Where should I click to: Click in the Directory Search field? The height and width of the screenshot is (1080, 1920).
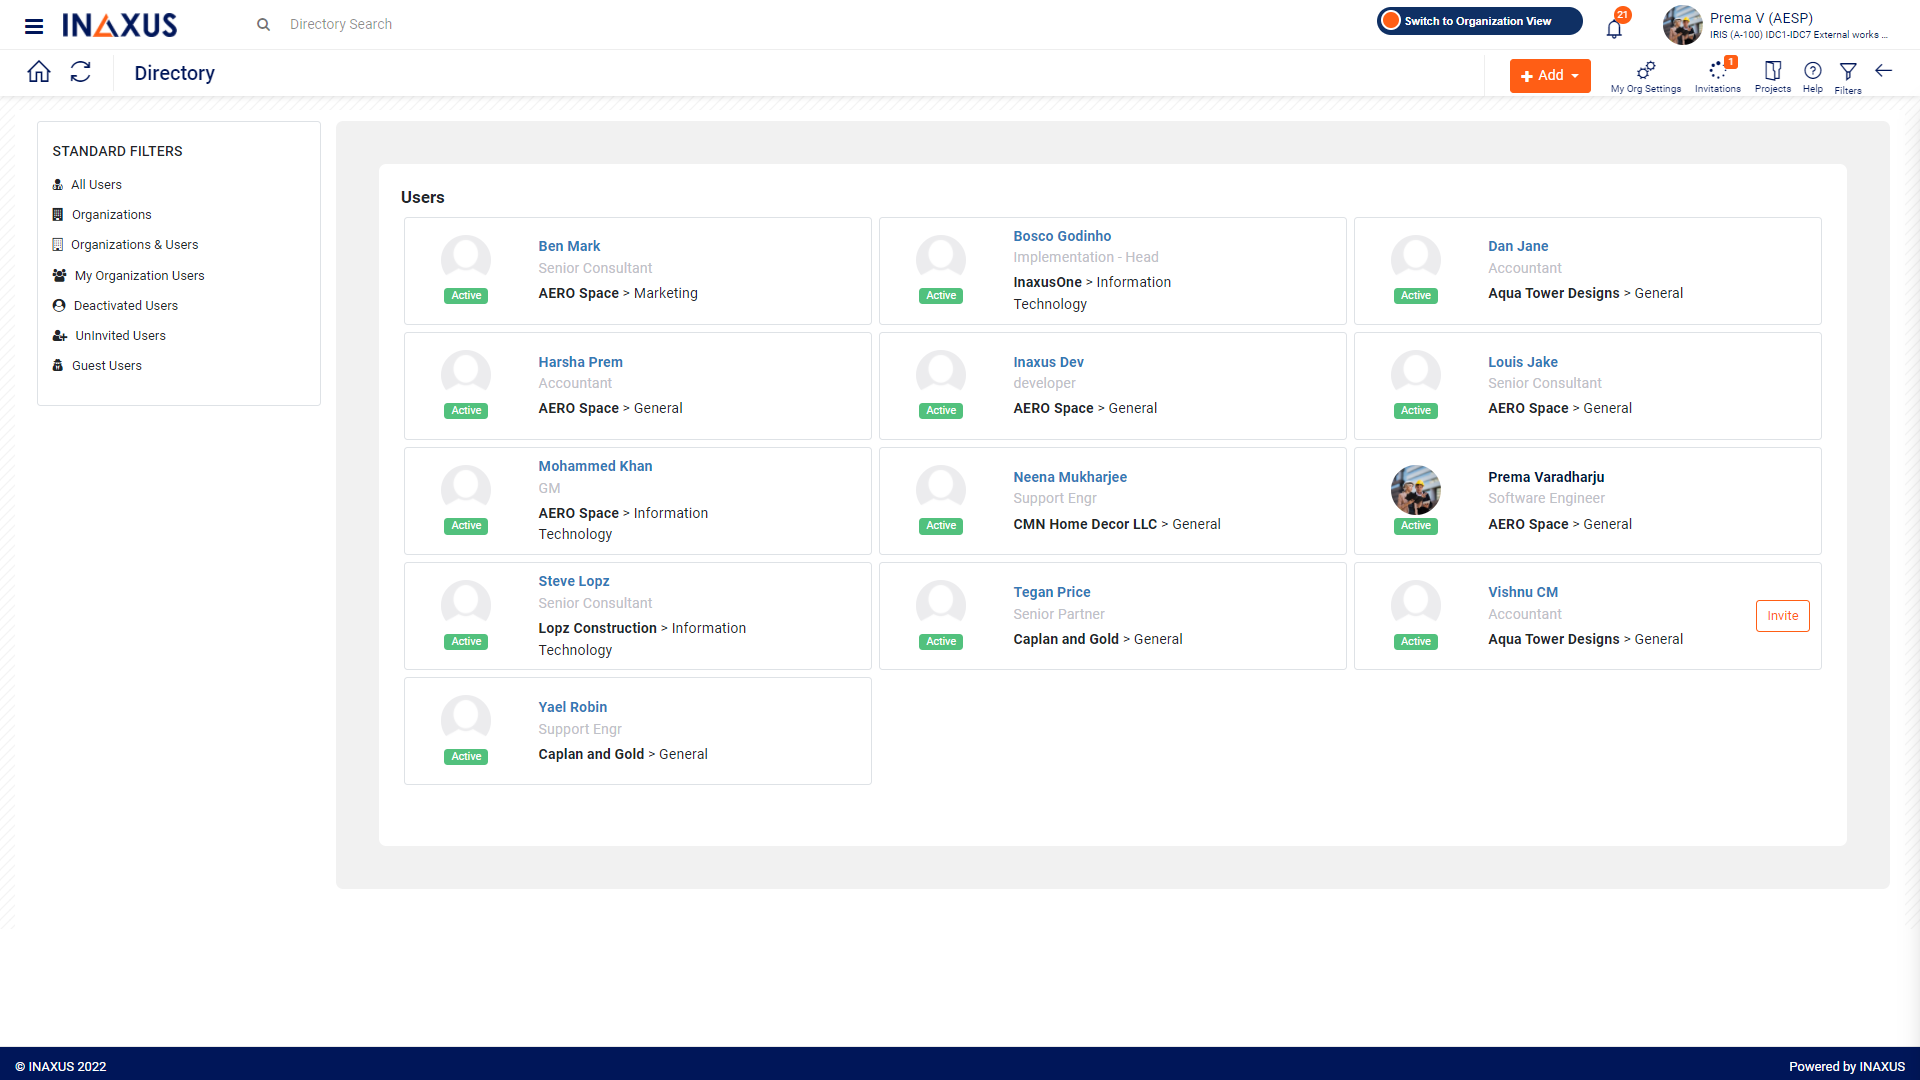coord(340,24)
